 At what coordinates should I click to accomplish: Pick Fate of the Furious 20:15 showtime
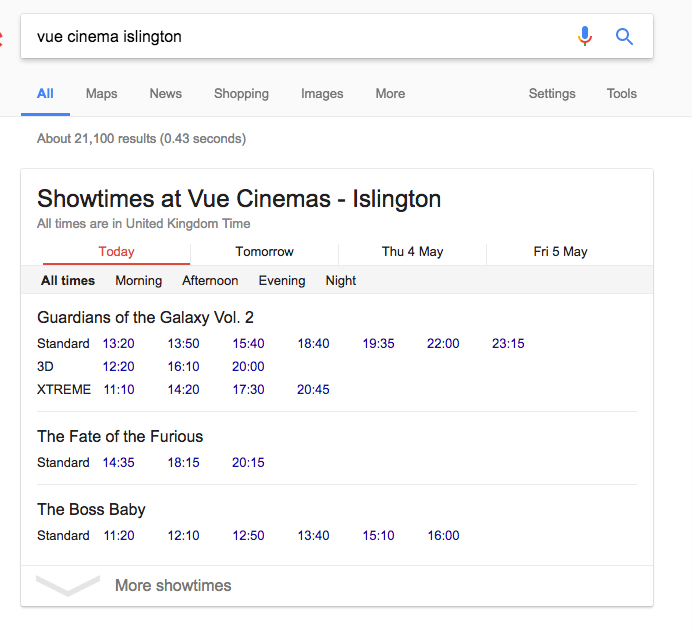[x=248, y=463]
